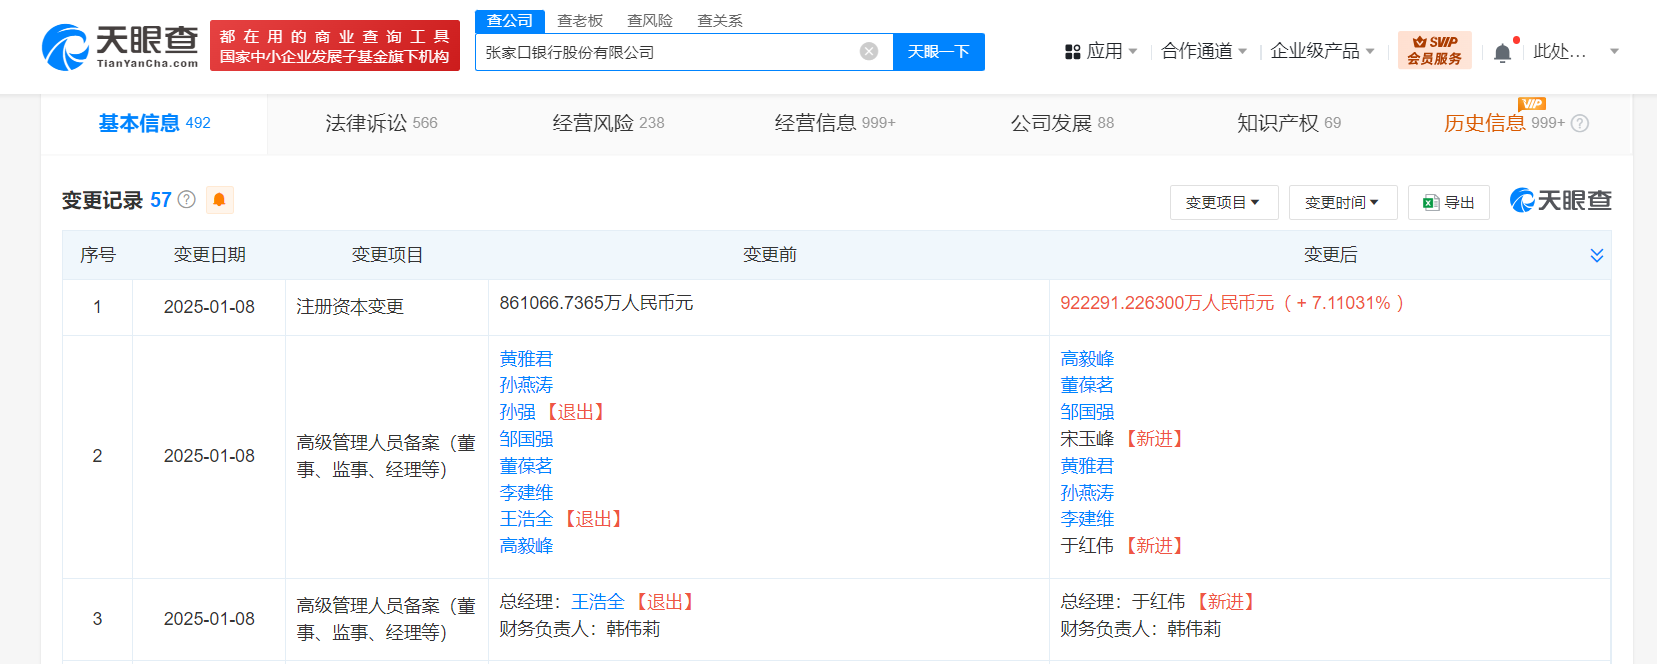Viewport: 1657px width, 664px height.
Task: Open 高毅峰 link in the 变更后 column
Action: point(1087,358)
